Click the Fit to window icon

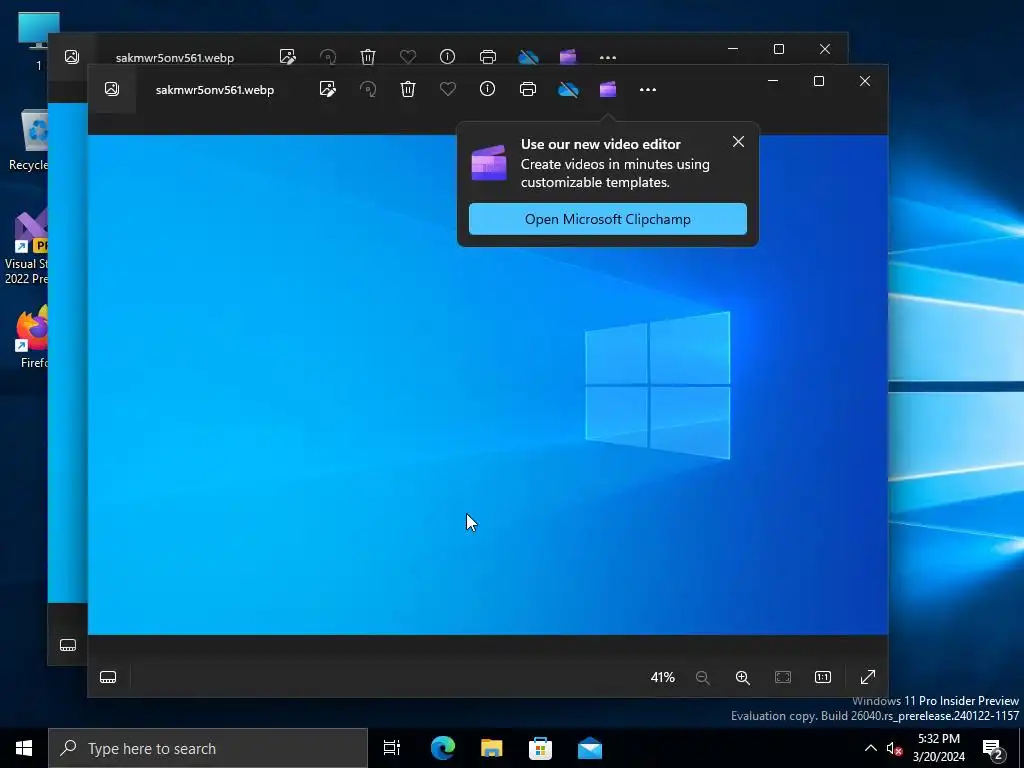tap(783, 677)
